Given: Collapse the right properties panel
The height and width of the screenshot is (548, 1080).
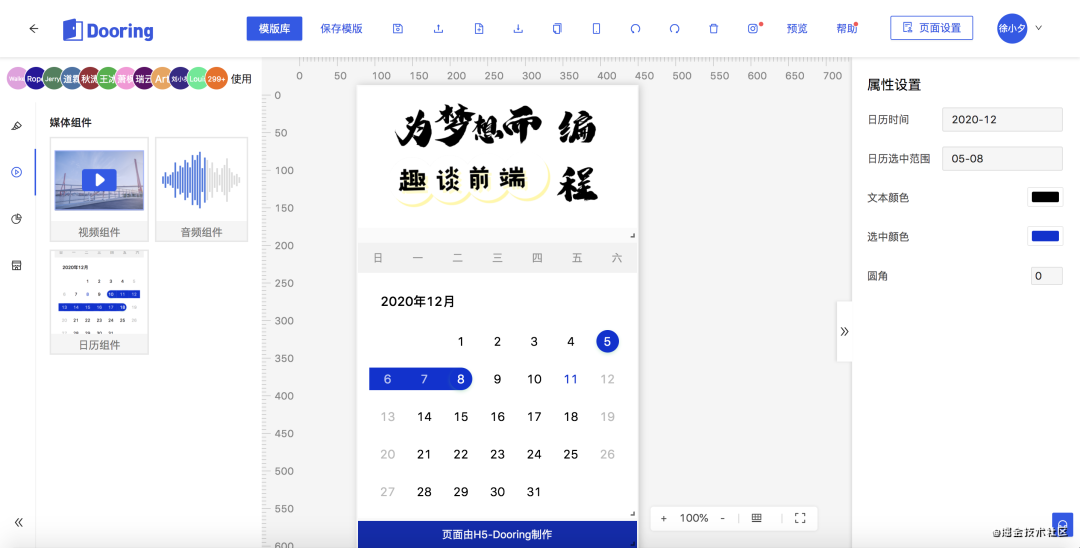Looking at the screenshot, I should click(844, 331).
